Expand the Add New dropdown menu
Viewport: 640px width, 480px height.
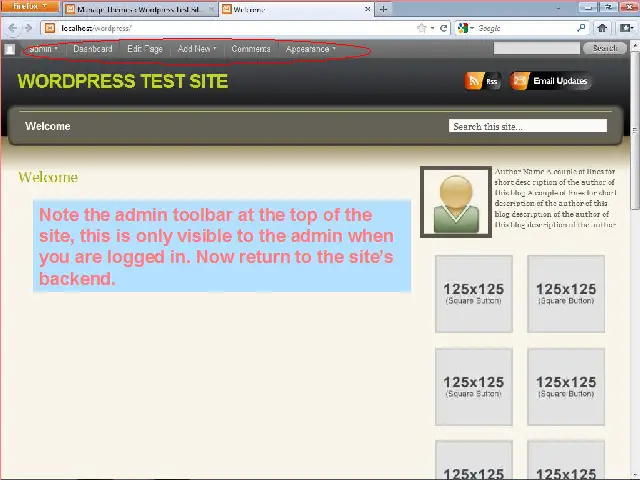click(x=196, y=49)
